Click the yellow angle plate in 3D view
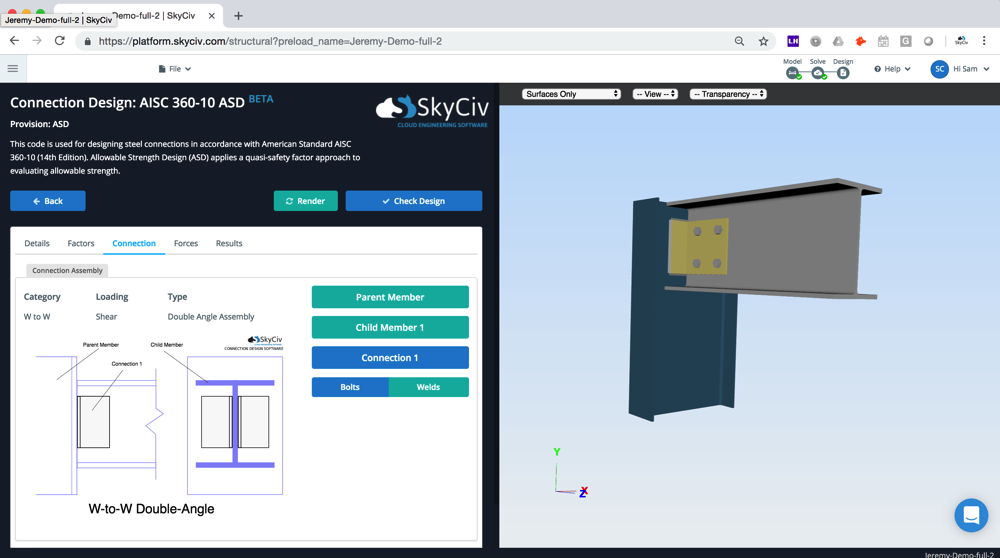The height and width of the screenshot is (558, 1000). tap(698, 246)
